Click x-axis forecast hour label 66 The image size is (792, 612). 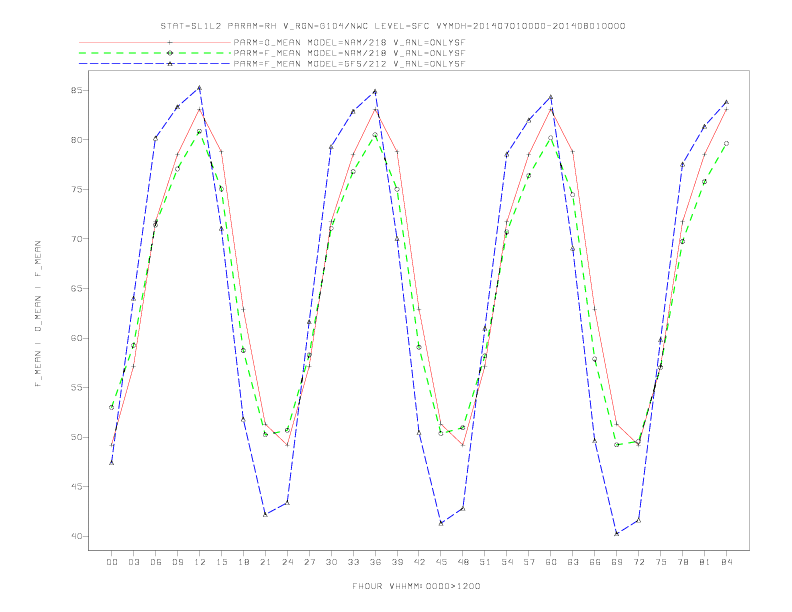(x=595, y=562)
